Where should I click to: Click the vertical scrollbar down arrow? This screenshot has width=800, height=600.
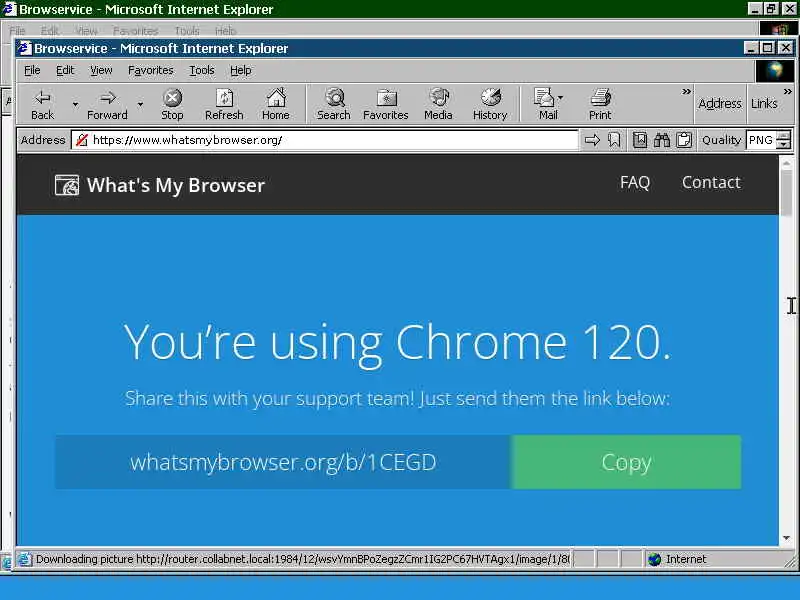786,538
